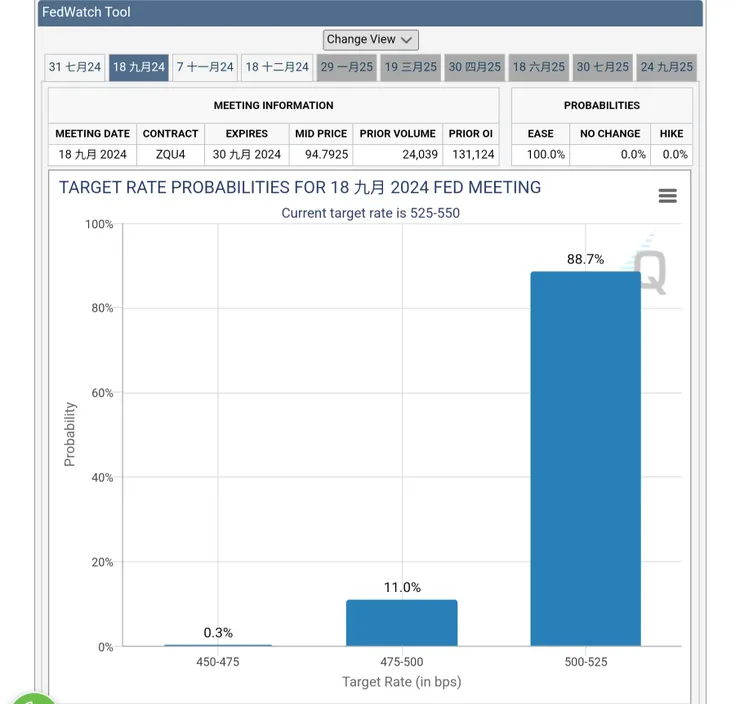Select the 18 十二月24 meeting tab

[277, 67]
